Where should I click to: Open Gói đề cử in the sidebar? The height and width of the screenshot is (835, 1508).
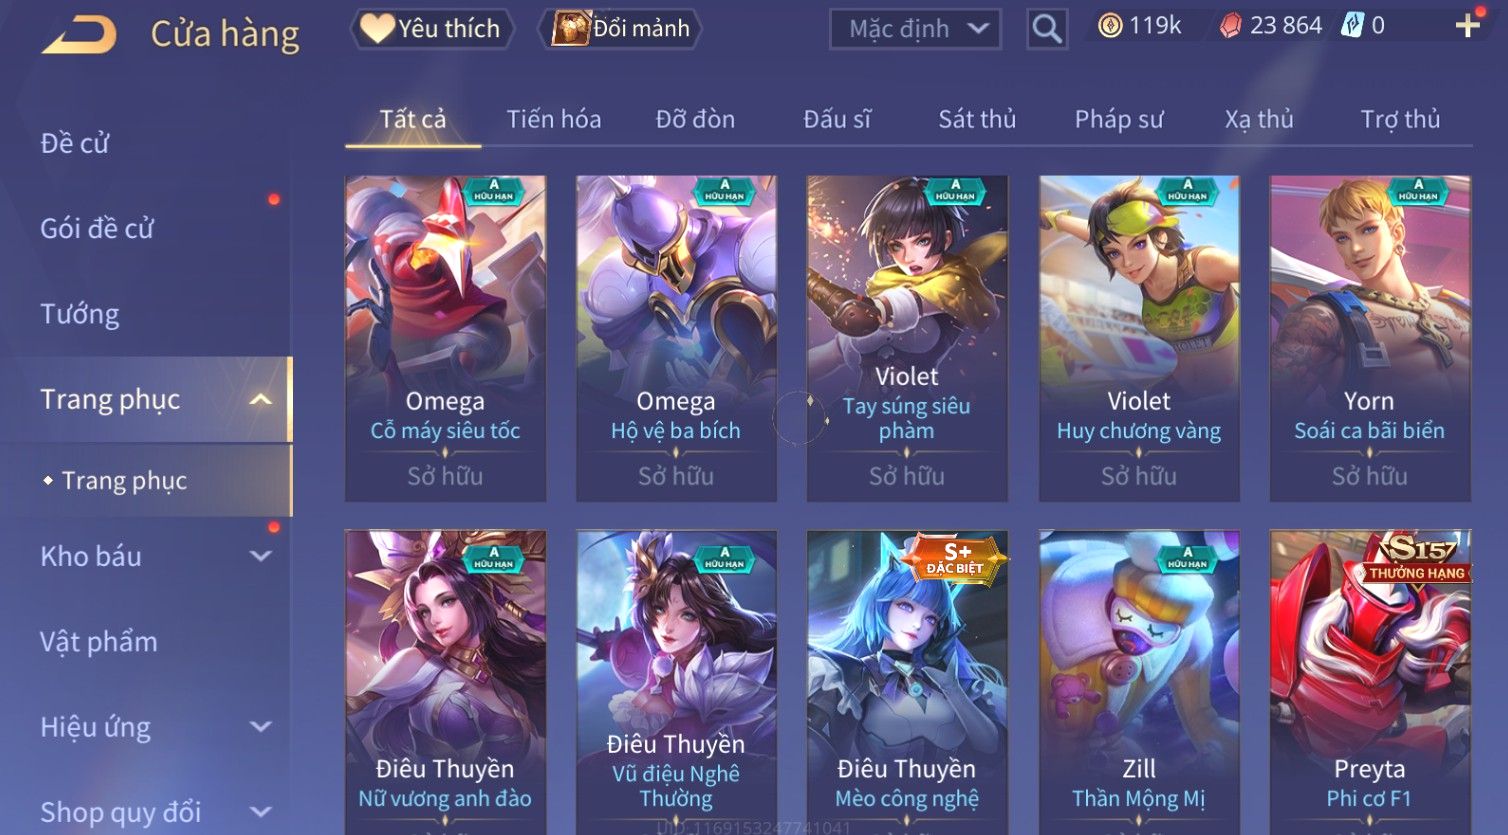point(97,228)
